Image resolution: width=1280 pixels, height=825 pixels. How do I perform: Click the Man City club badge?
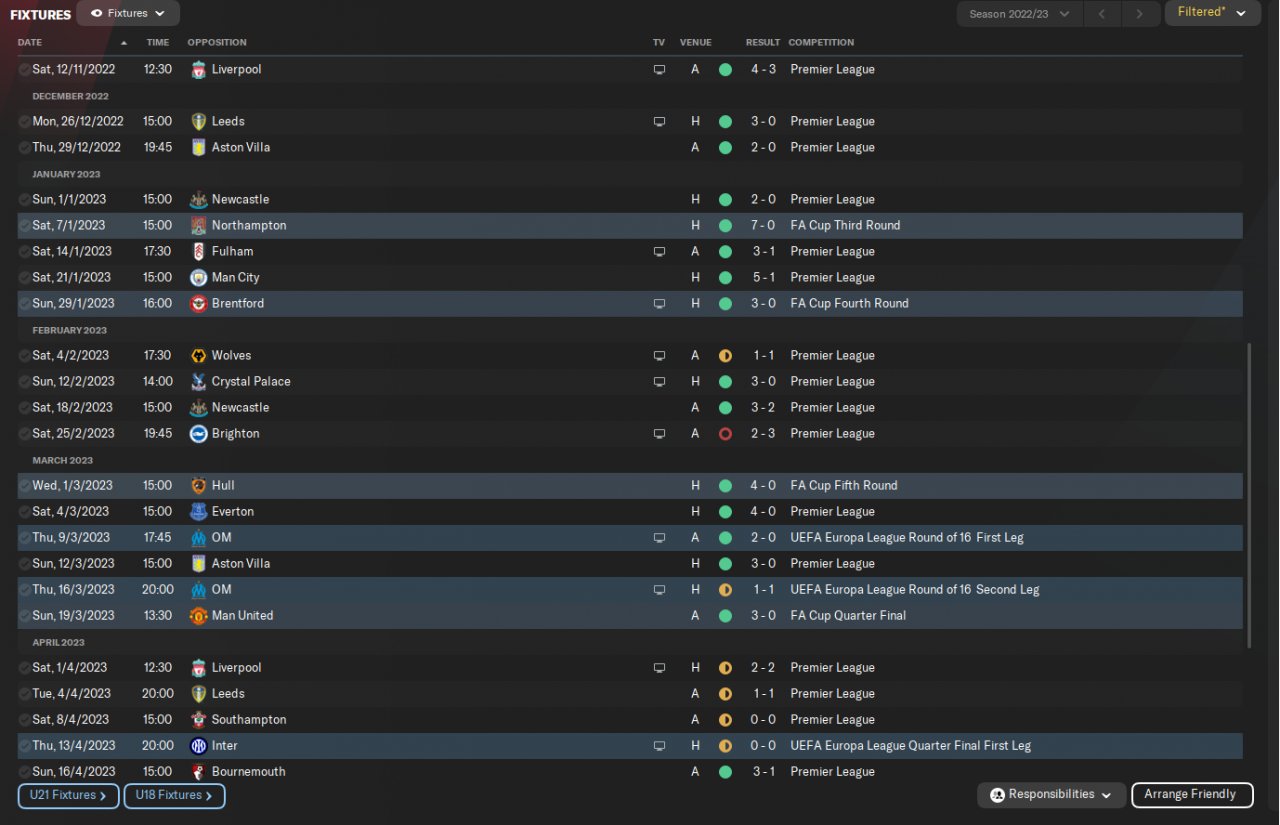click(198, 278)
